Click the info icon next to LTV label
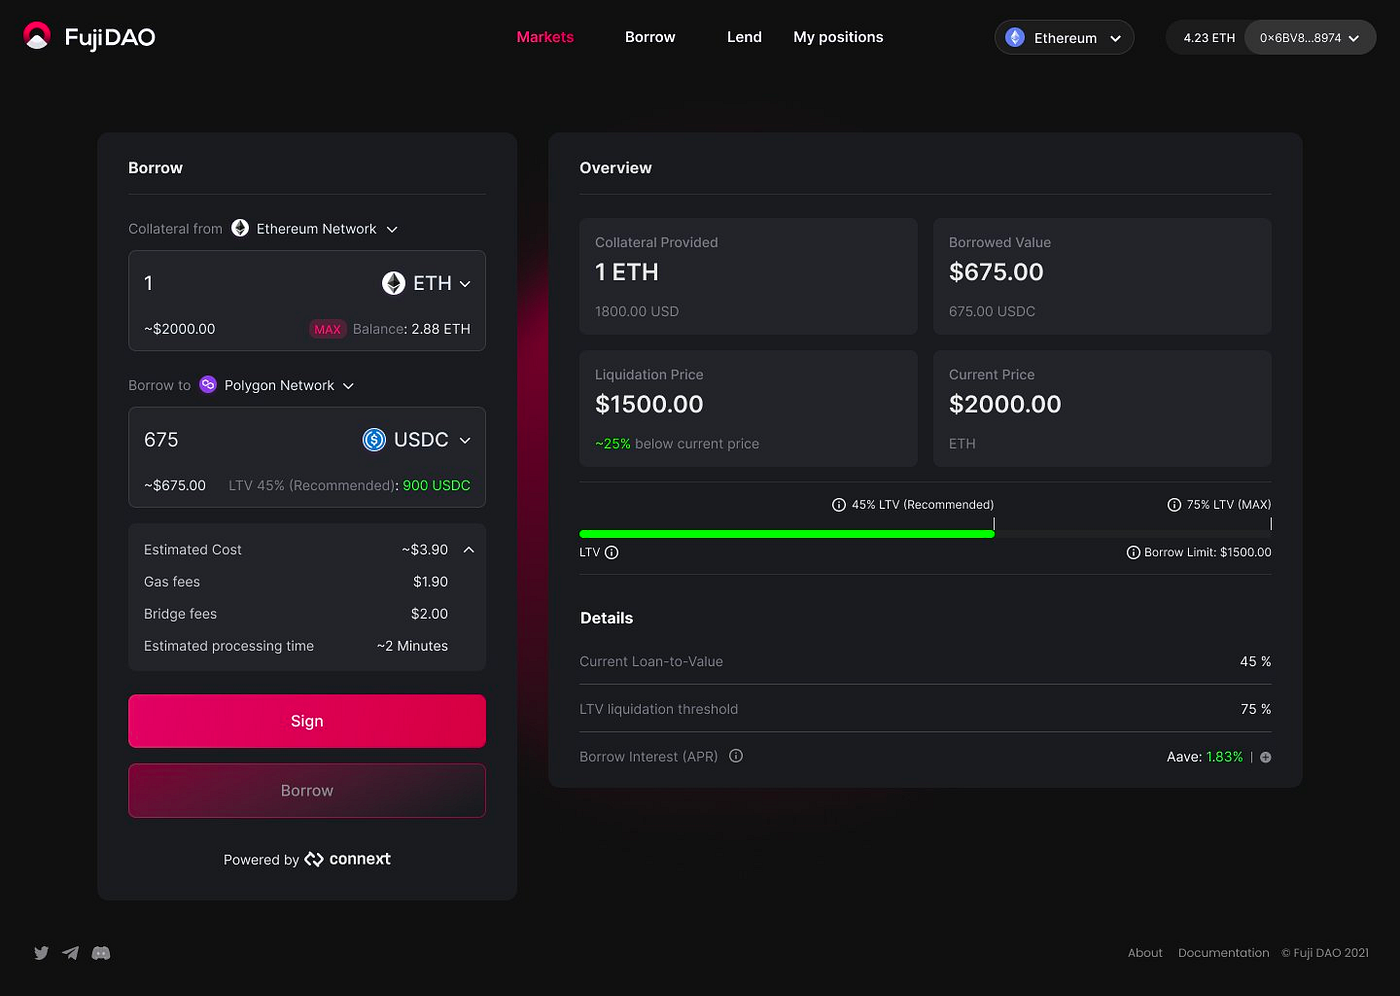The width and height of the screenshot is (1400, 996). click(x=612, y=552)
